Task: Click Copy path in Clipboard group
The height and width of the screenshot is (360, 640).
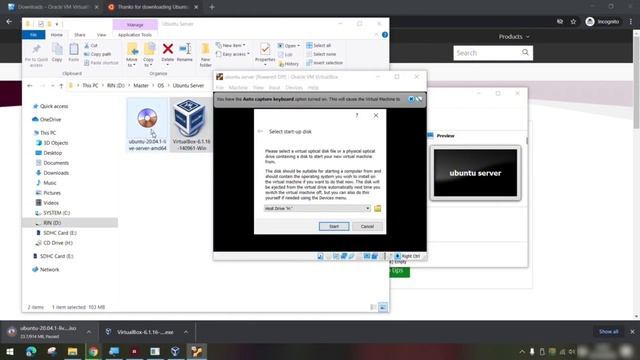Action: 98,54
